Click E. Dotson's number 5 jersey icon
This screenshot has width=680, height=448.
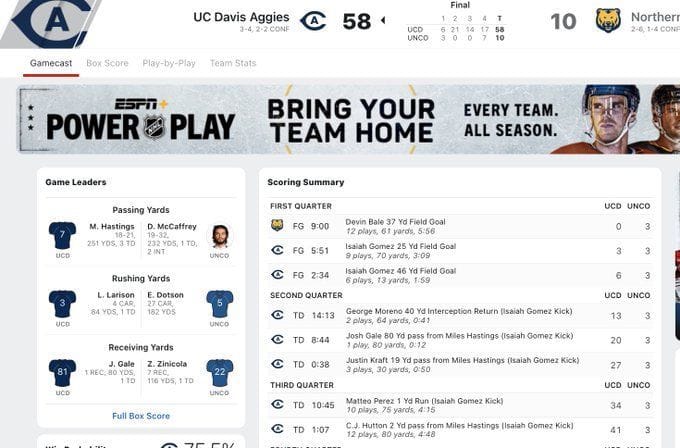220,303
